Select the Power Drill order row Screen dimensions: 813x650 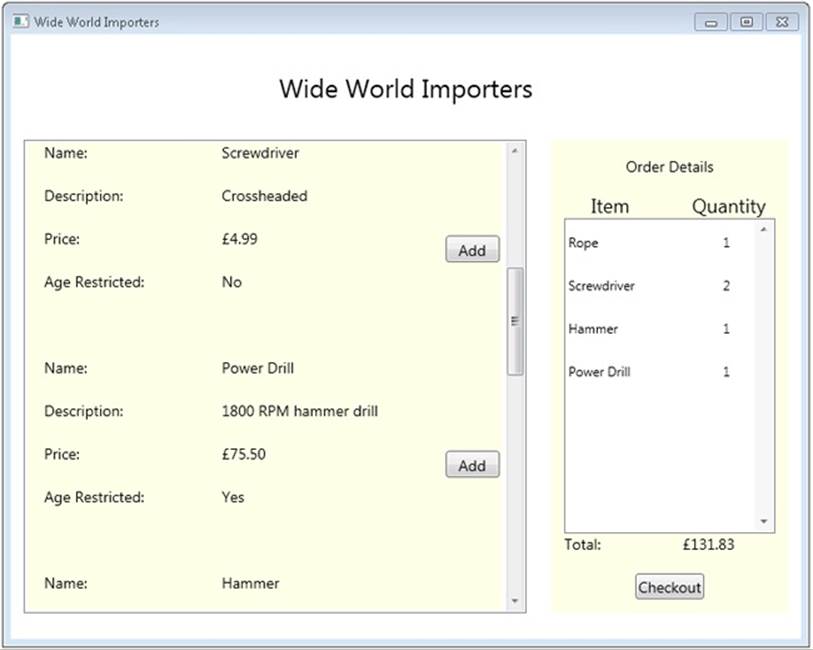click(660, 372)
